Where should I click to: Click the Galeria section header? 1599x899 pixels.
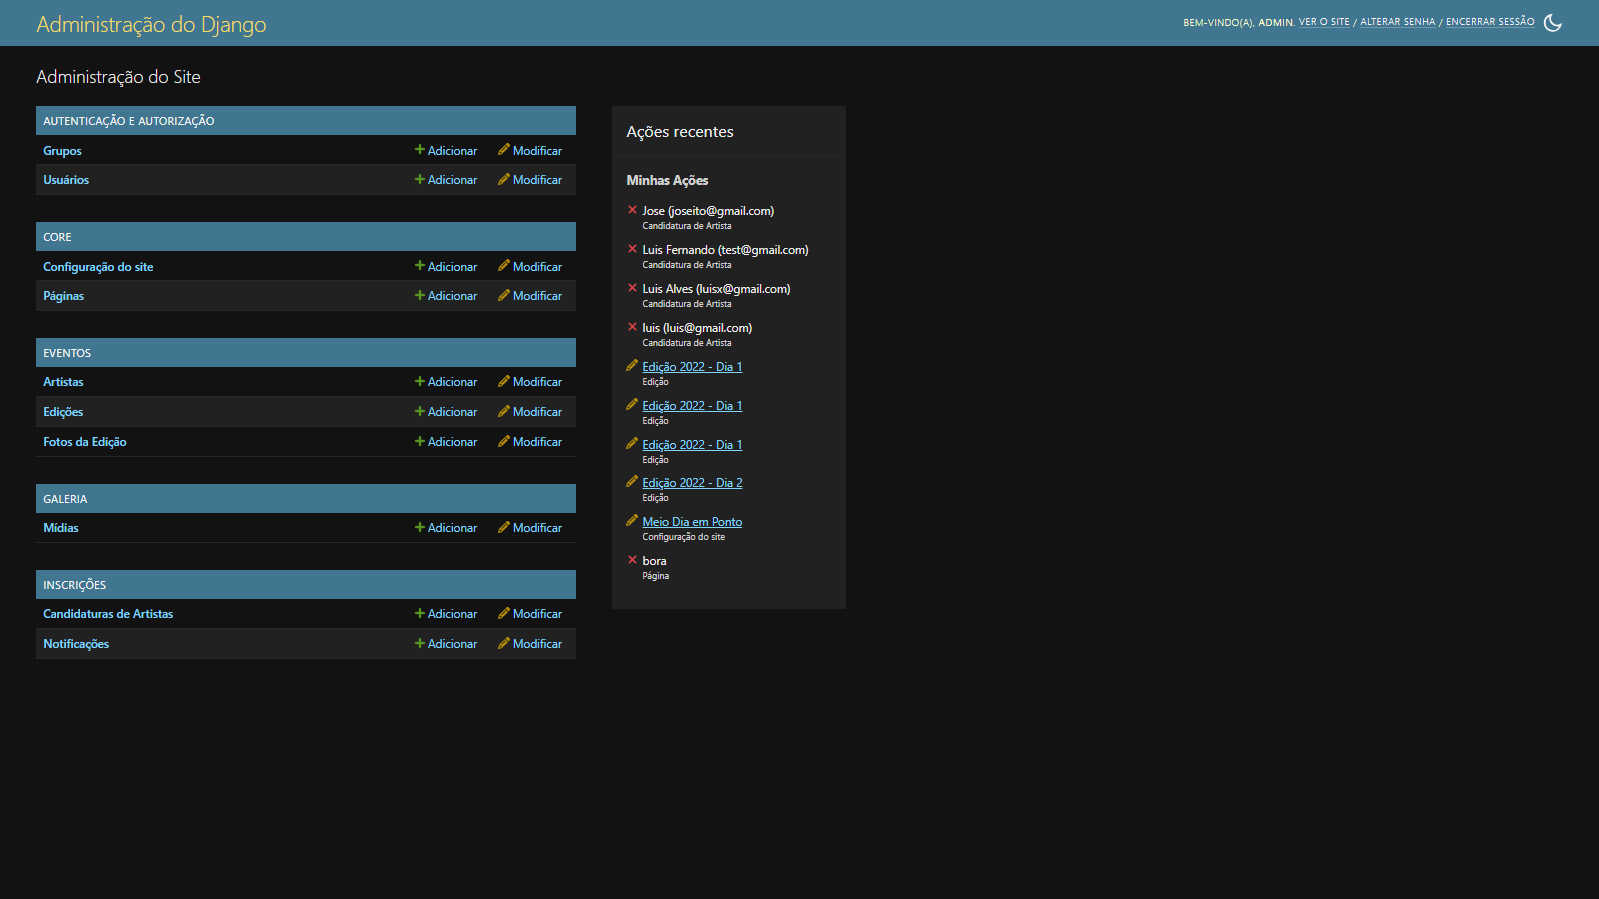point(65,499)
